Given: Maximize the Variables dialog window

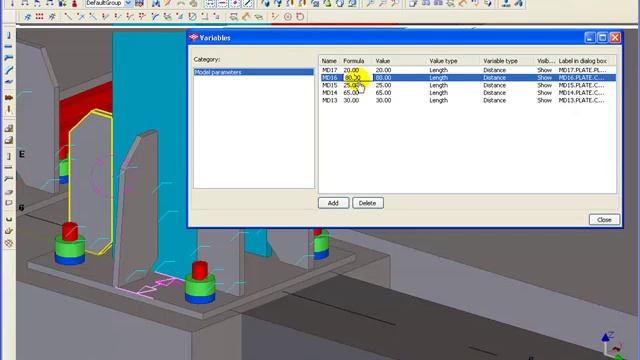Looking at the screenshot, I should pyautogui.click(x=602, y=38).
